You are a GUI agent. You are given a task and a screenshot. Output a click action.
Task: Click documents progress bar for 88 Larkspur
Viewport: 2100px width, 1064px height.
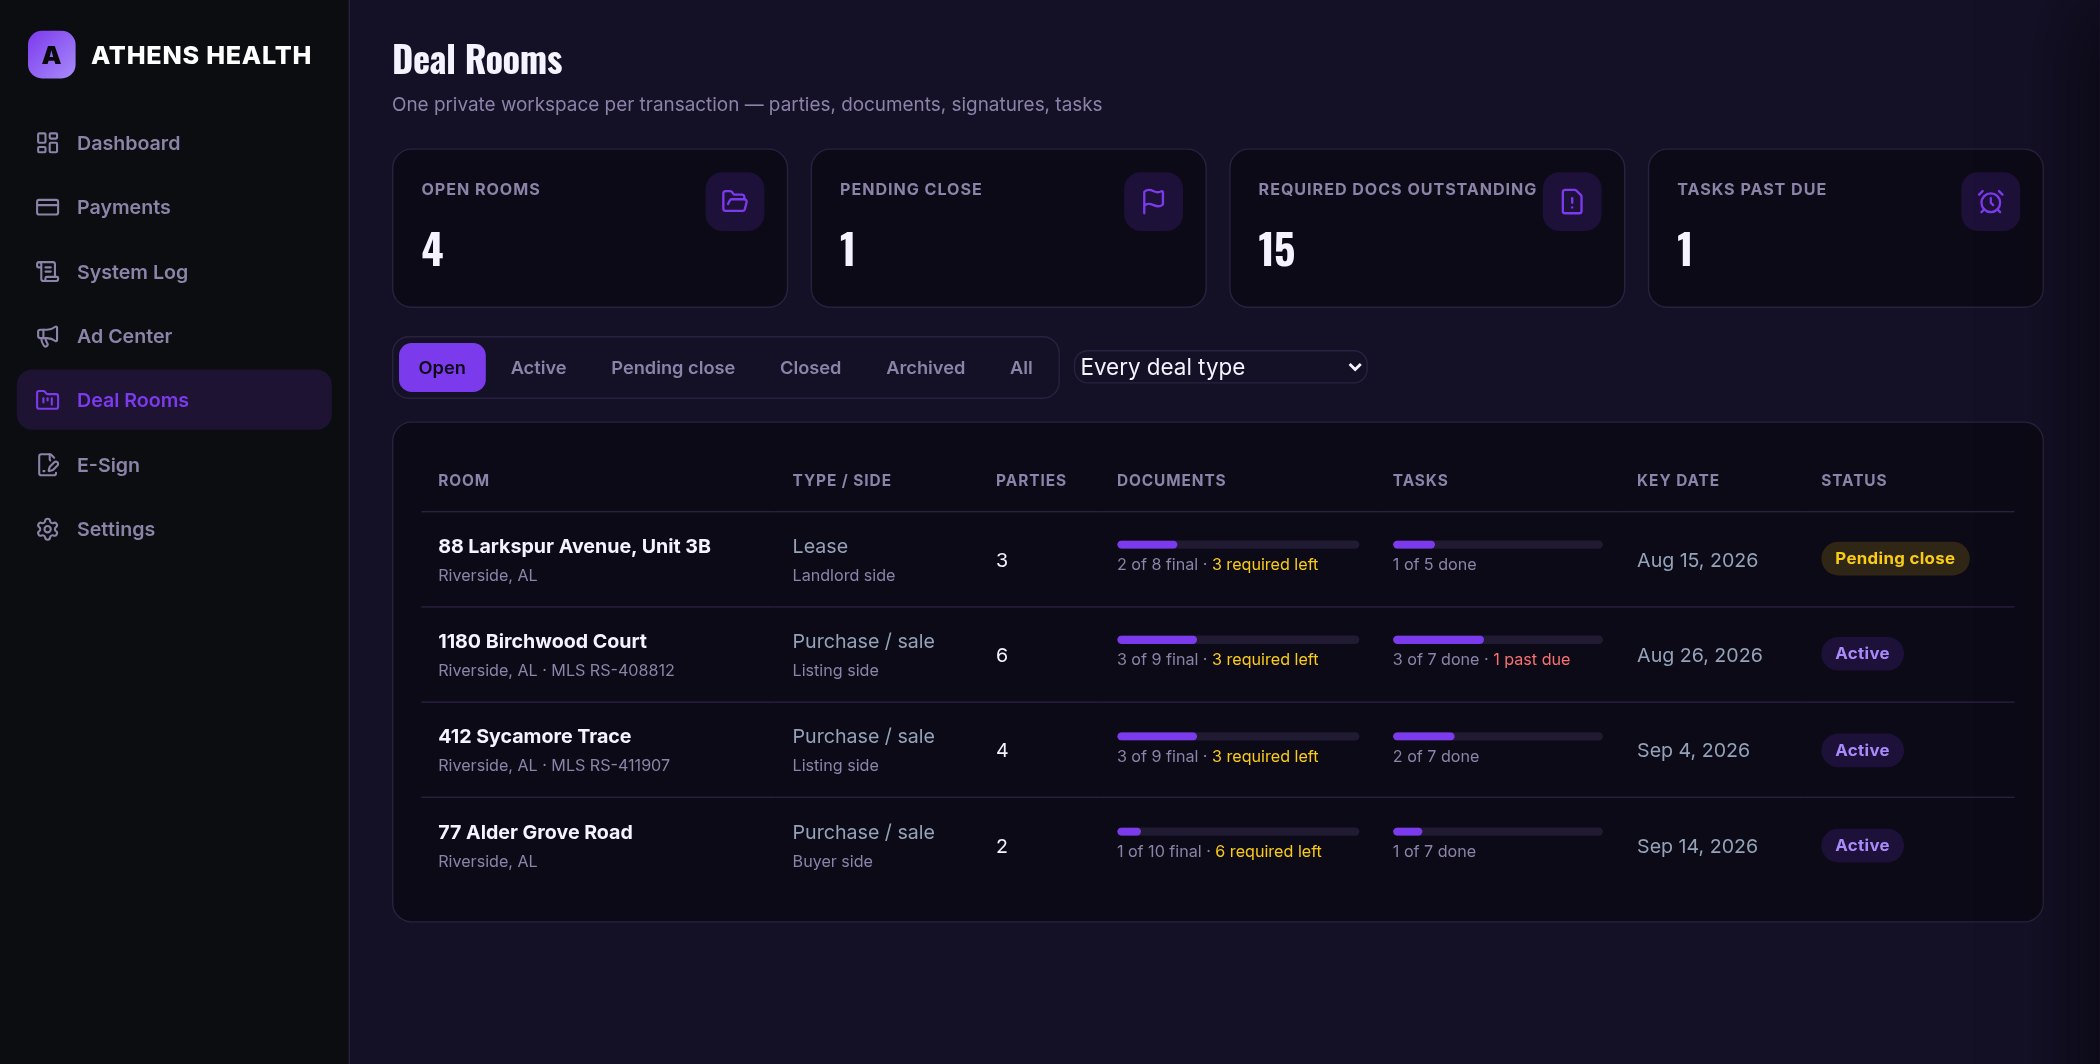pos(1238,544)
